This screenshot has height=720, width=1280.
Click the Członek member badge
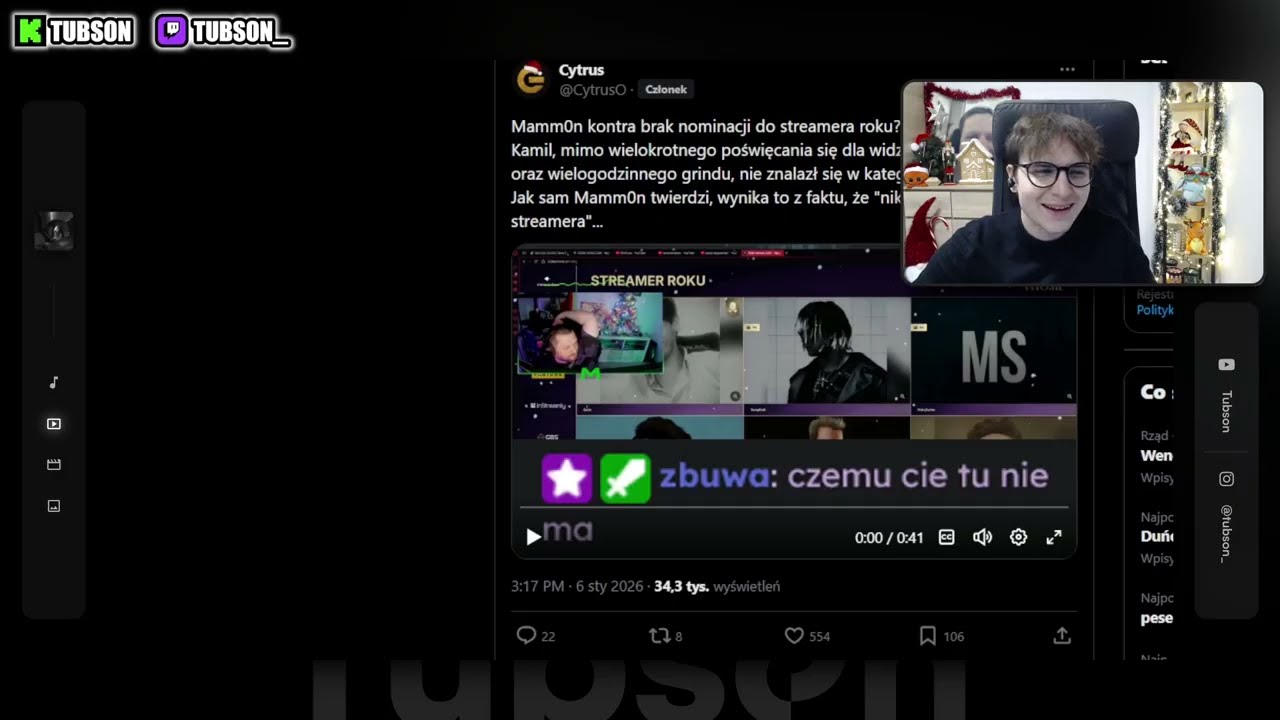point(666,90)
